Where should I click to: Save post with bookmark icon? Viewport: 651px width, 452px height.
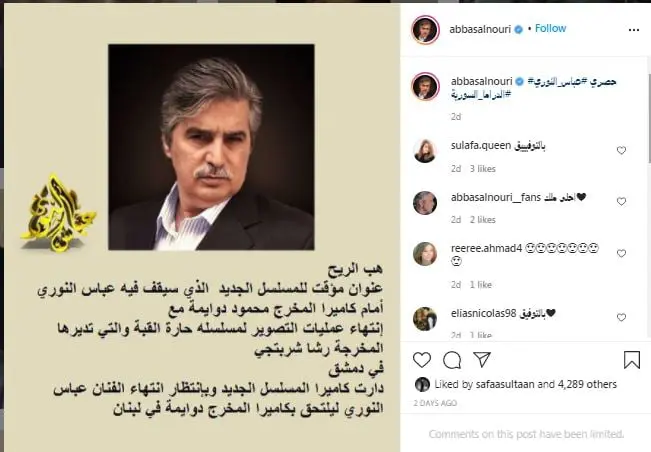point(631,359)
